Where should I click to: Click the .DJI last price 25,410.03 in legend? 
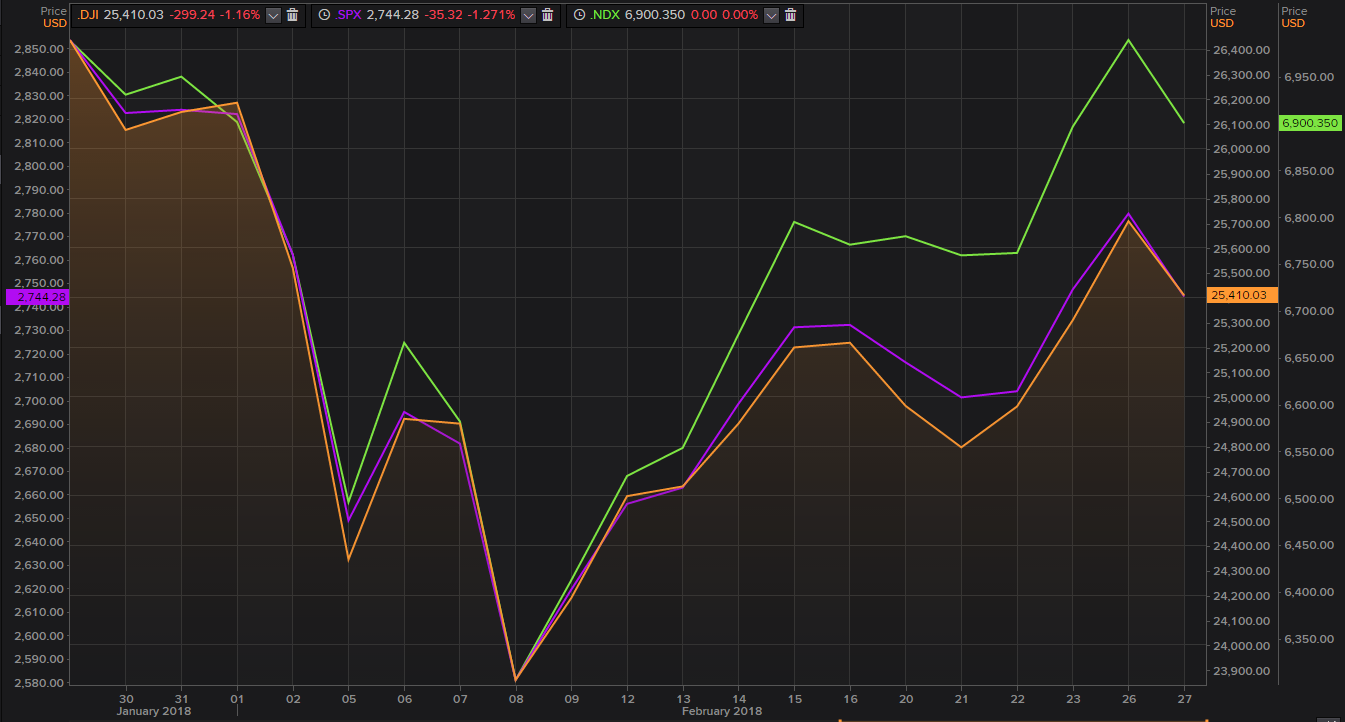click(135, 15)
